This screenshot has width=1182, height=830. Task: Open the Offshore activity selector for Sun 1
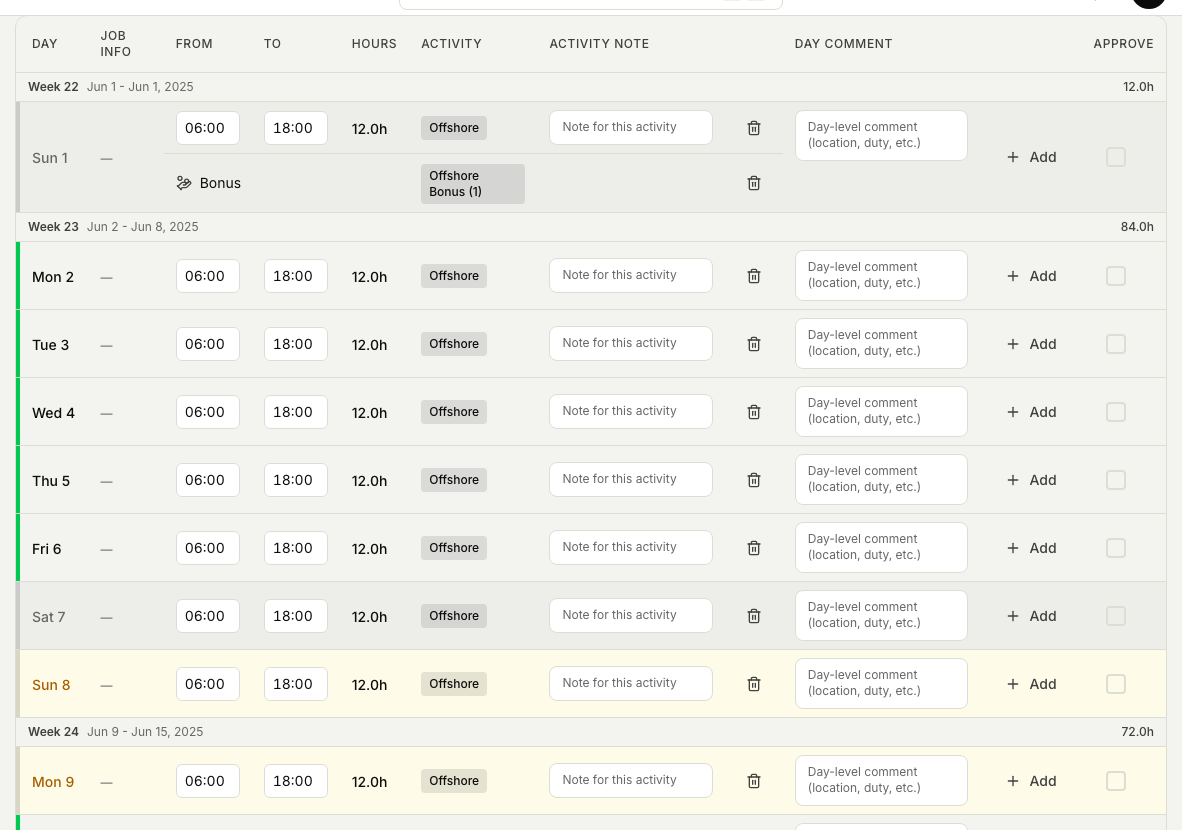(x=454, y=128)
